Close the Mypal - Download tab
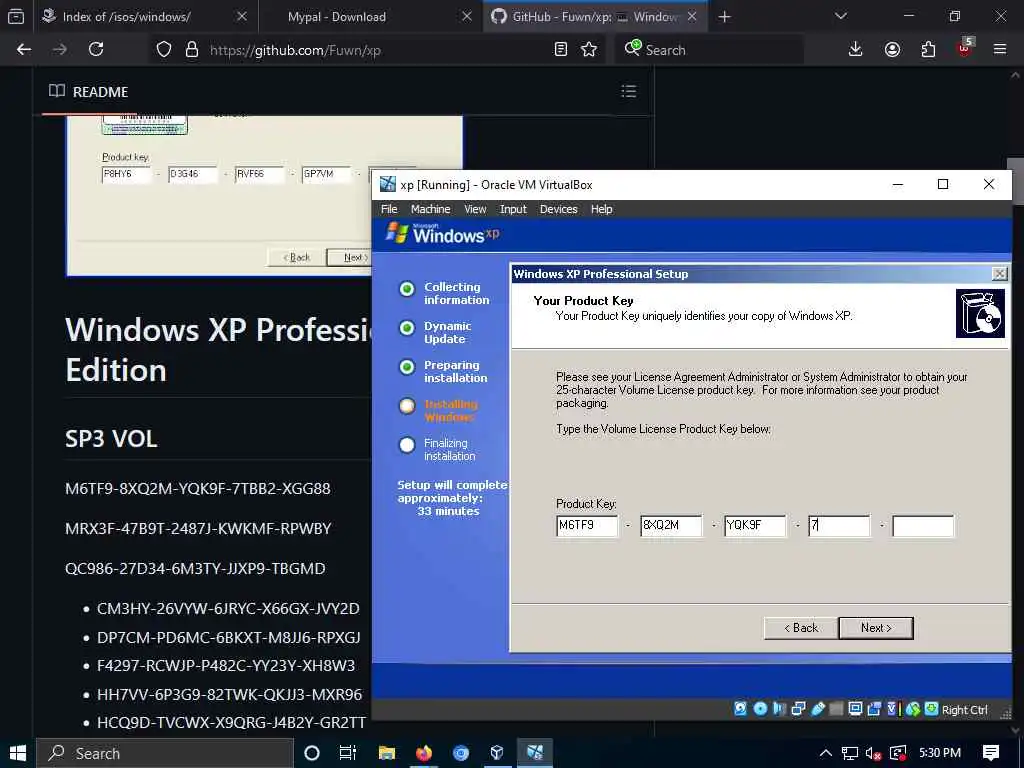This screenshot has height=768, width=1024. pos(467,17)
